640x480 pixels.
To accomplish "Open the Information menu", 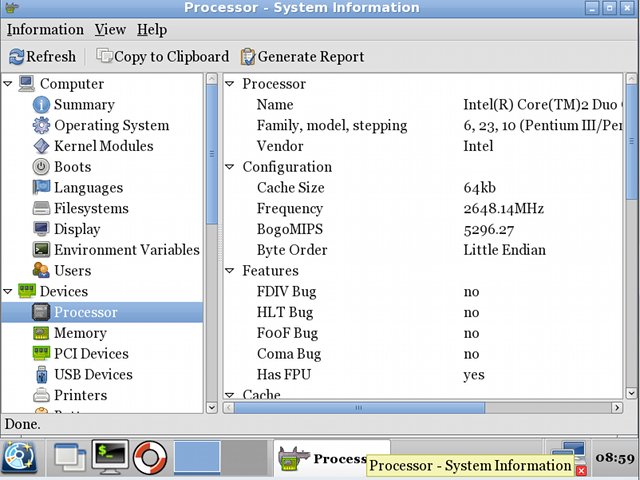I will (45, 29).
